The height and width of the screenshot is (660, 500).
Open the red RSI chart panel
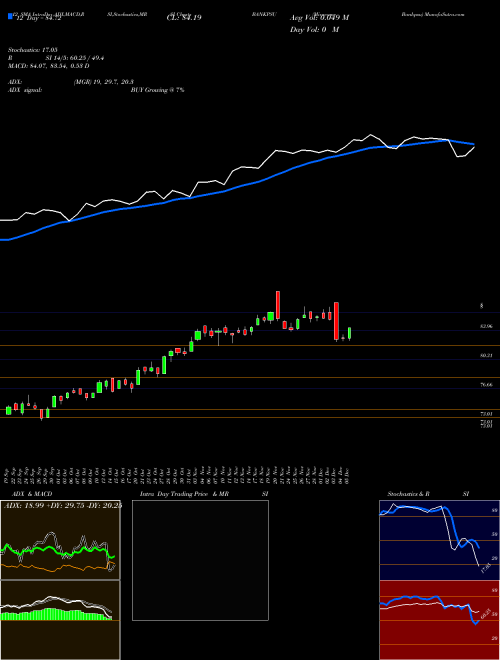439,620
